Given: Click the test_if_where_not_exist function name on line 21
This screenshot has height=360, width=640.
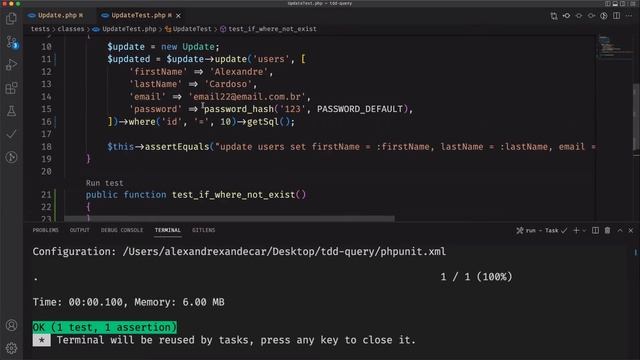Looking at the screenshot, I should [x=233, y=195].
